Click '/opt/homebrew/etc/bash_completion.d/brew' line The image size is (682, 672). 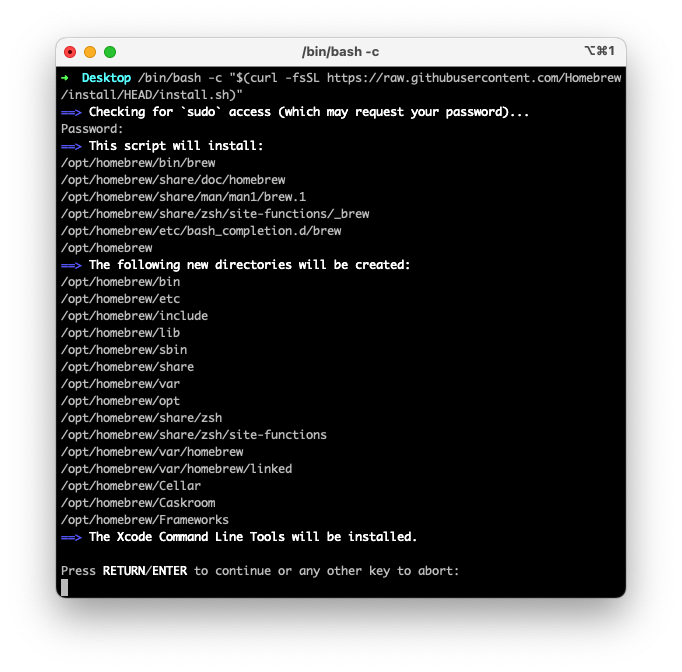201,231
